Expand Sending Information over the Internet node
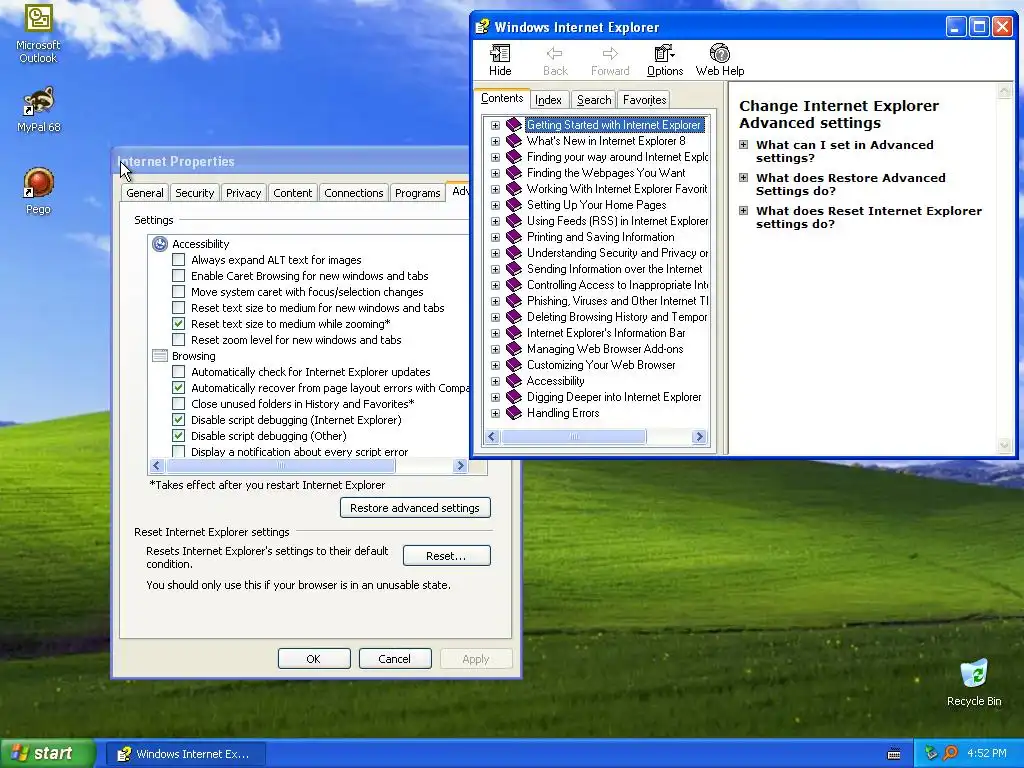The width and height of the screenshot is (1024, 768). [495, 269]
